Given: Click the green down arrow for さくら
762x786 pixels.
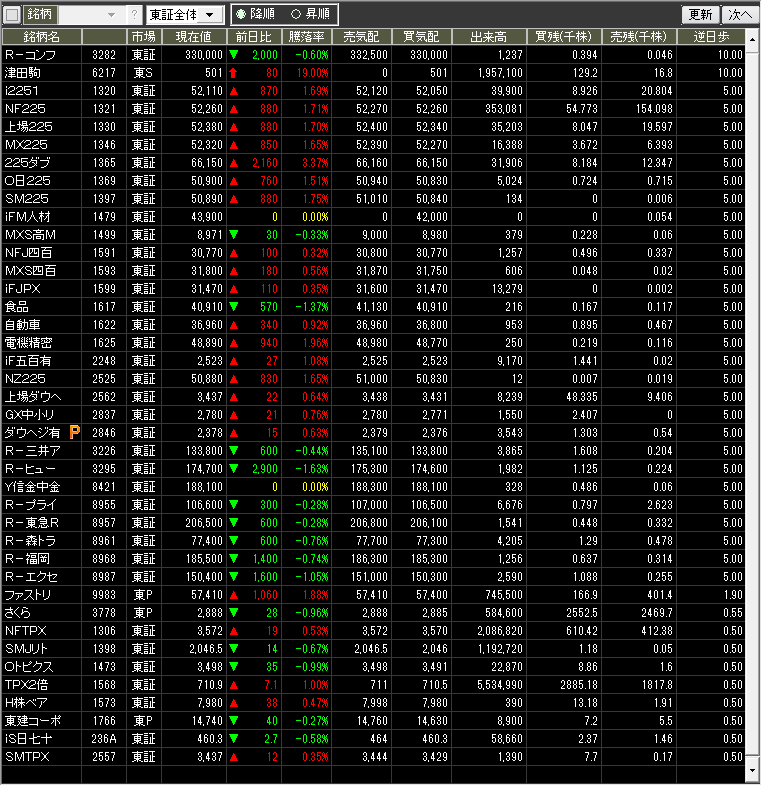Looking at the screenshot, I should [x=233, y=612].
